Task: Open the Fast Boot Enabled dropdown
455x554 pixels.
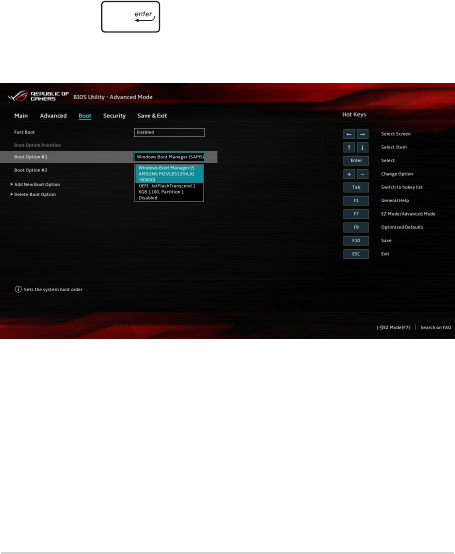Action: click(169, 132)
